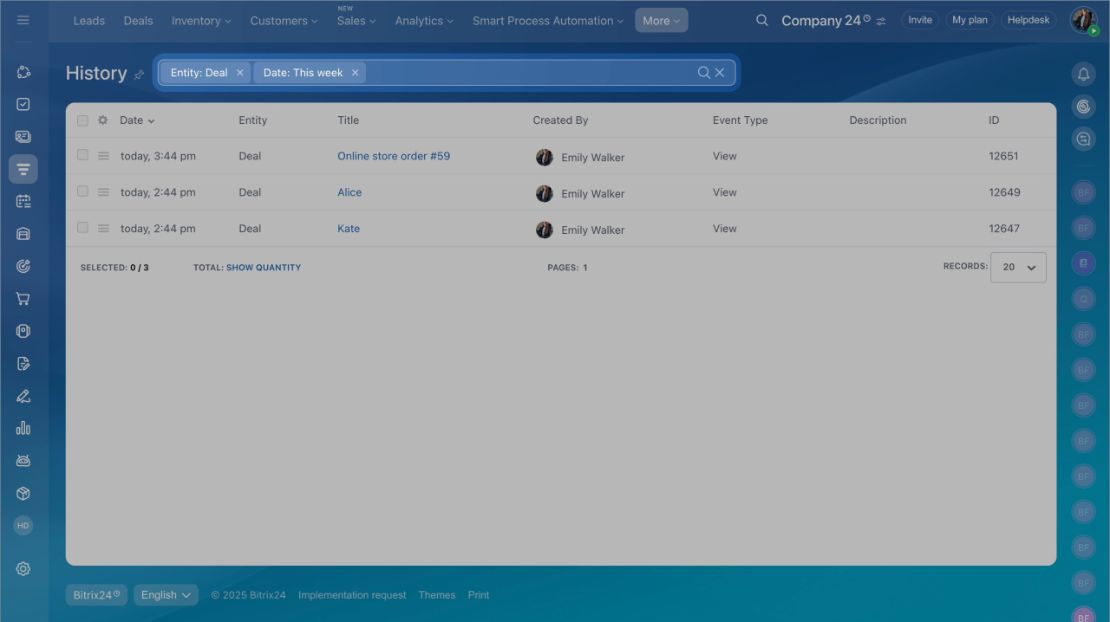Open the Kate deal link

[348, 228]
